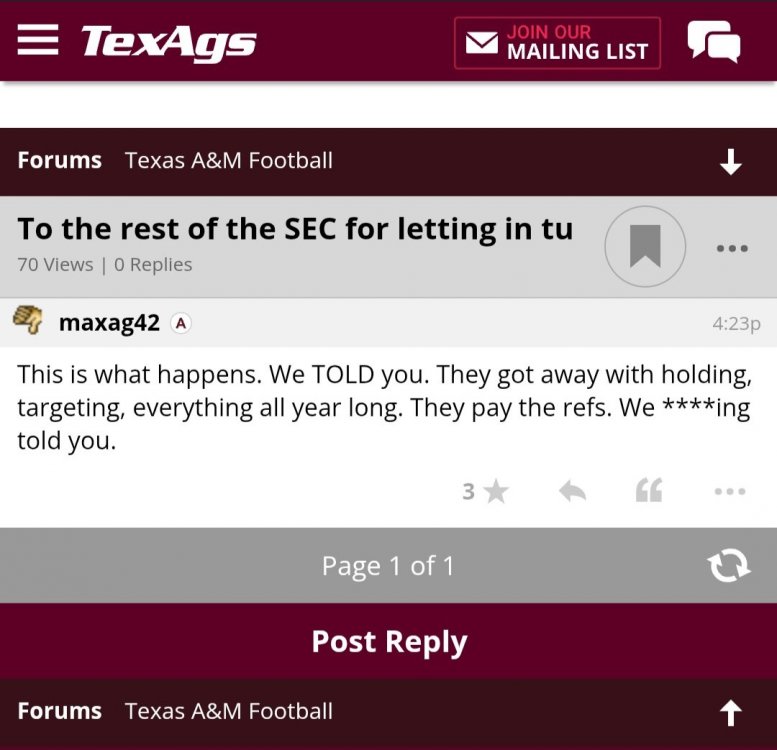The width and height of the screenshot is (777, 750).
Task: Click the Join Our Mailing List button
Action: coord(557,43)
